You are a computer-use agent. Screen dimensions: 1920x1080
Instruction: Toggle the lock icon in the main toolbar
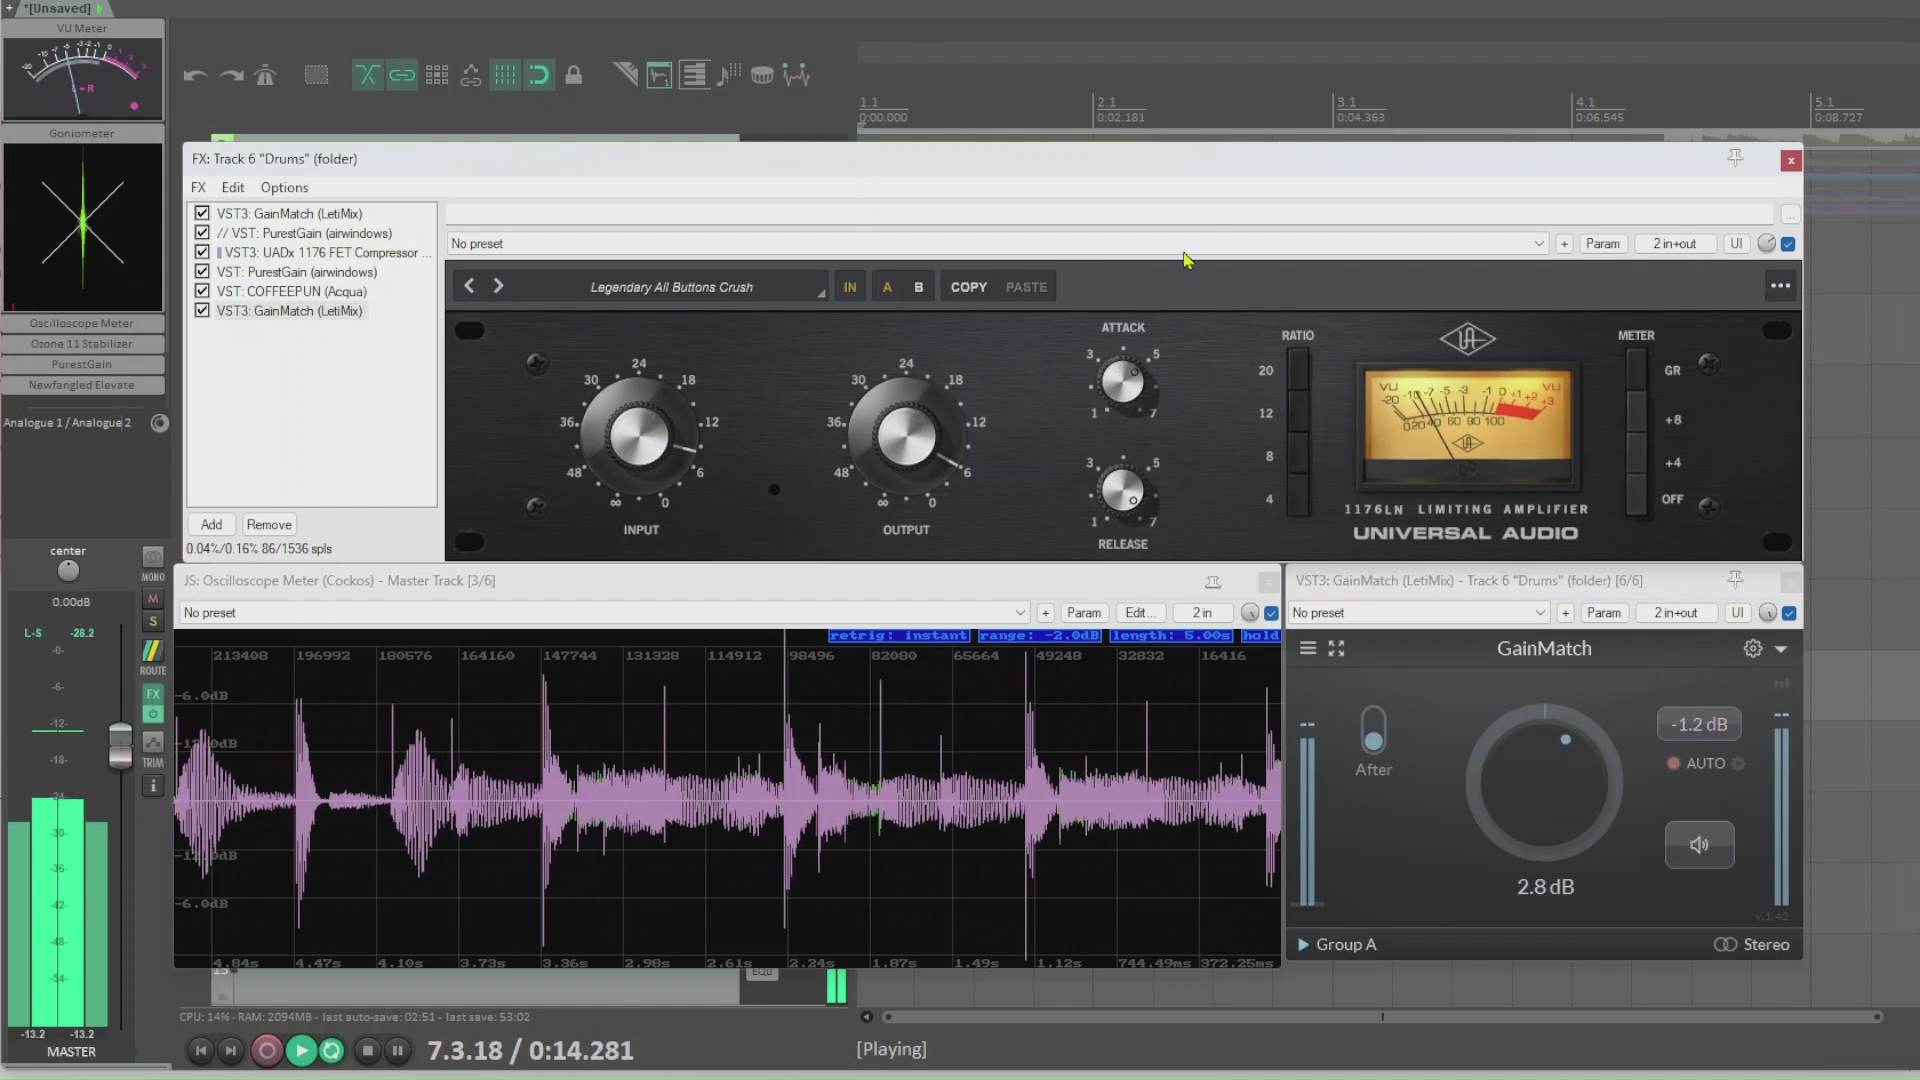[574, 74]
